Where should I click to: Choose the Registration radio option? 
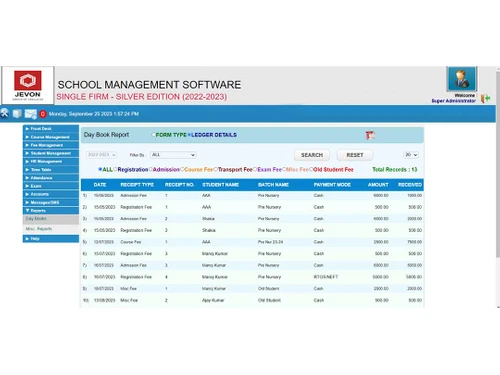pos(115,169)
